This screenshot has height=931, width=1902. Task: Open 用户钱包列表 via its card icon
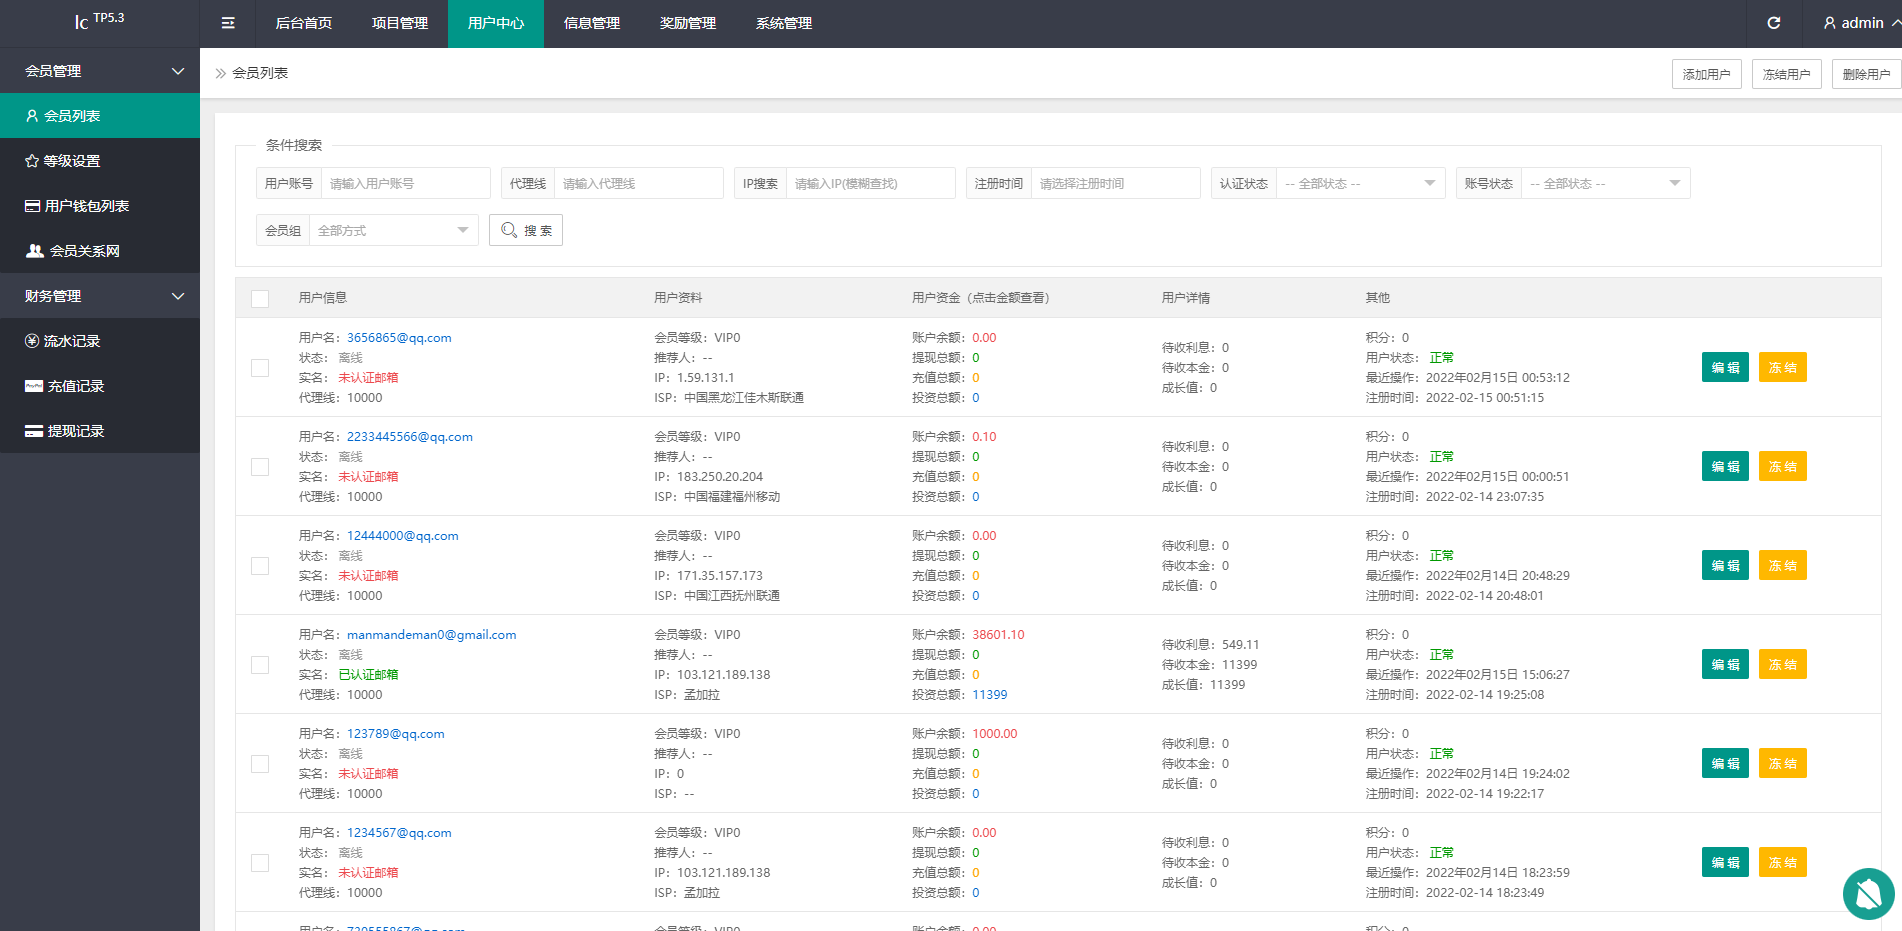(x=33, y=206)
